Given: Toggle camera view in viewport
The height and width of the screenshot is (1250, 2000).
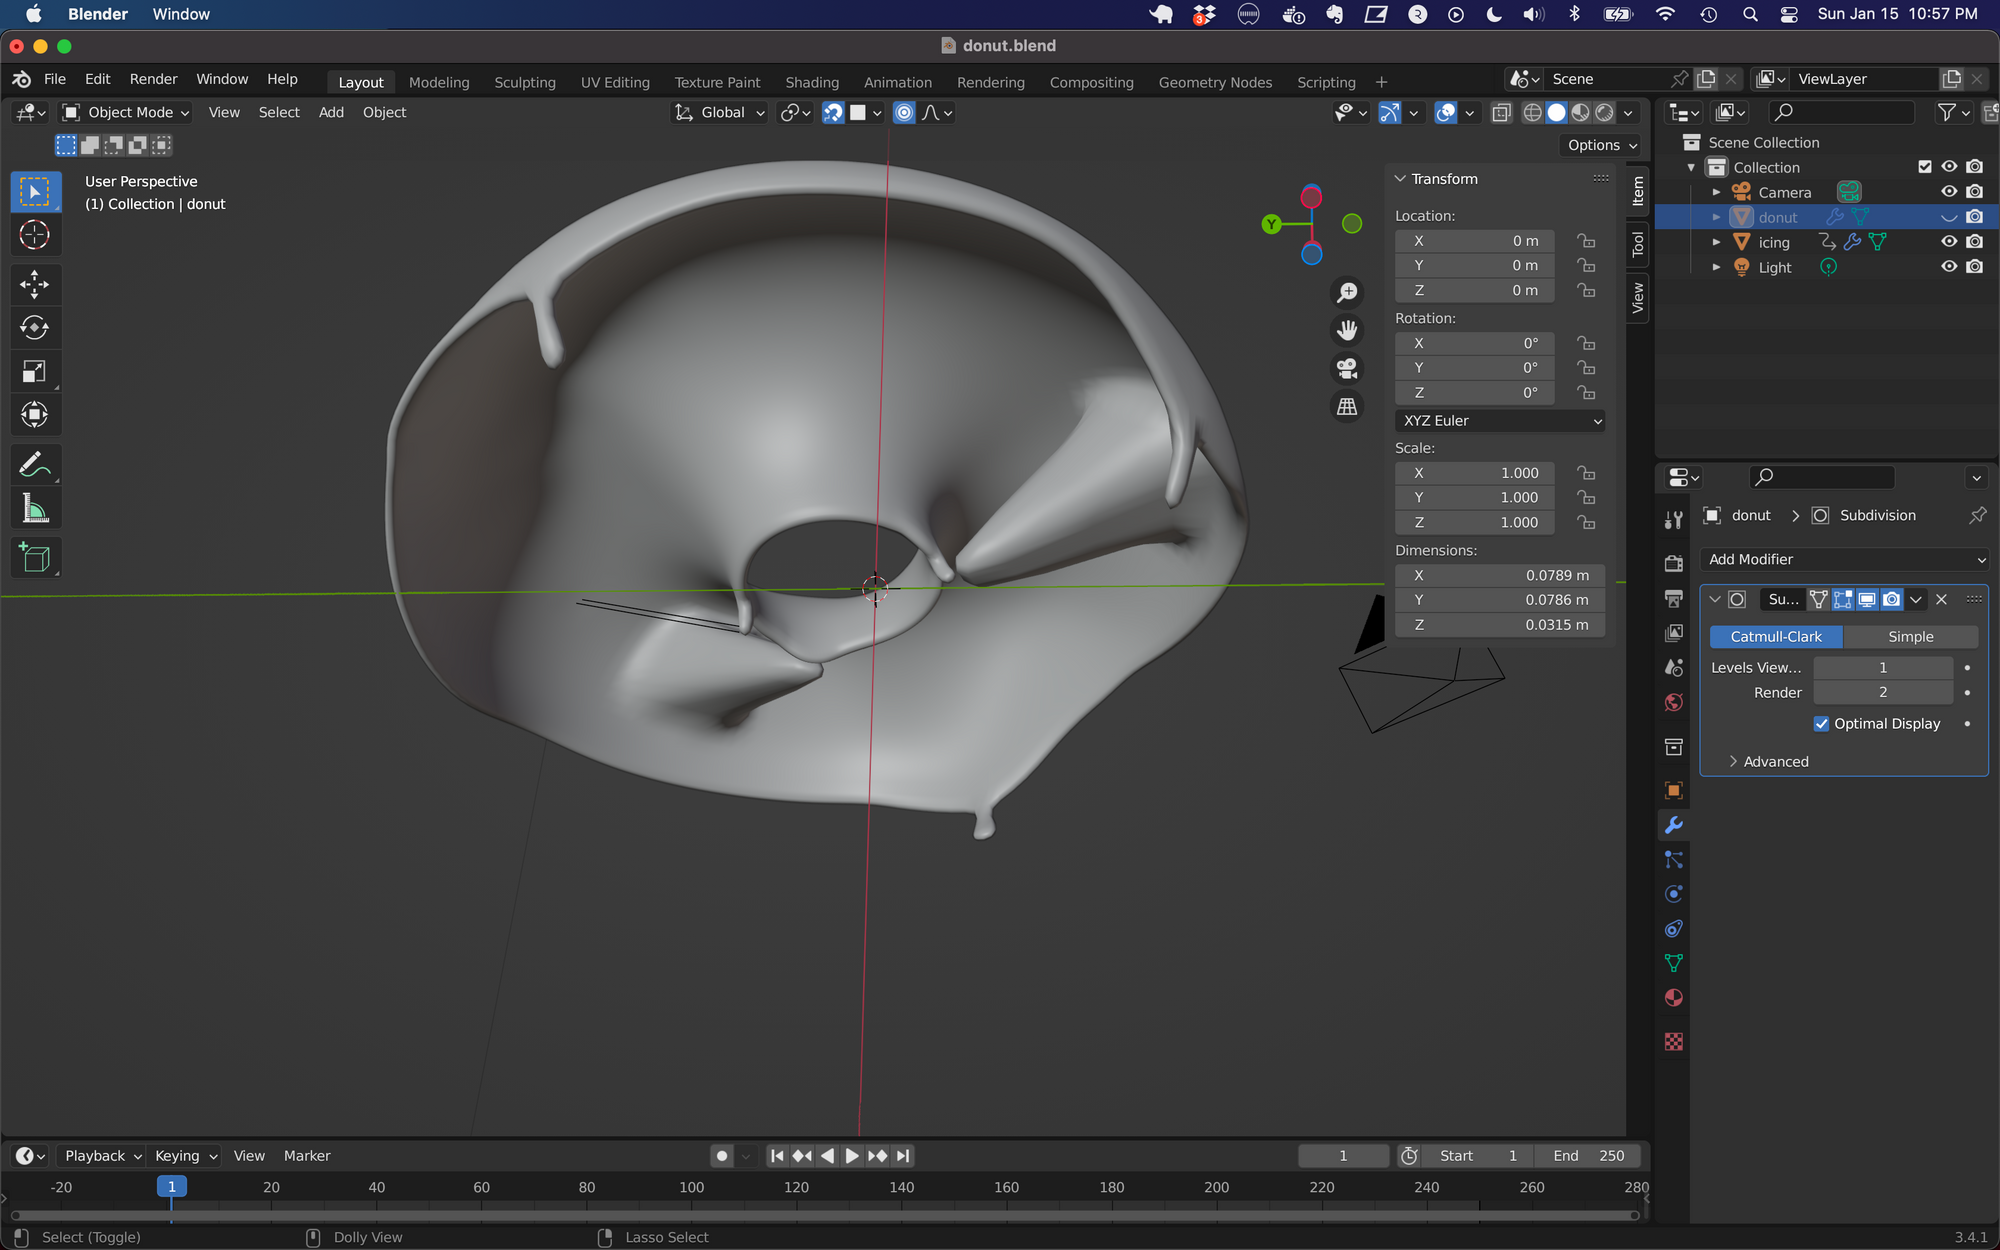Looking at the screenshot, I should (1347, 368).
